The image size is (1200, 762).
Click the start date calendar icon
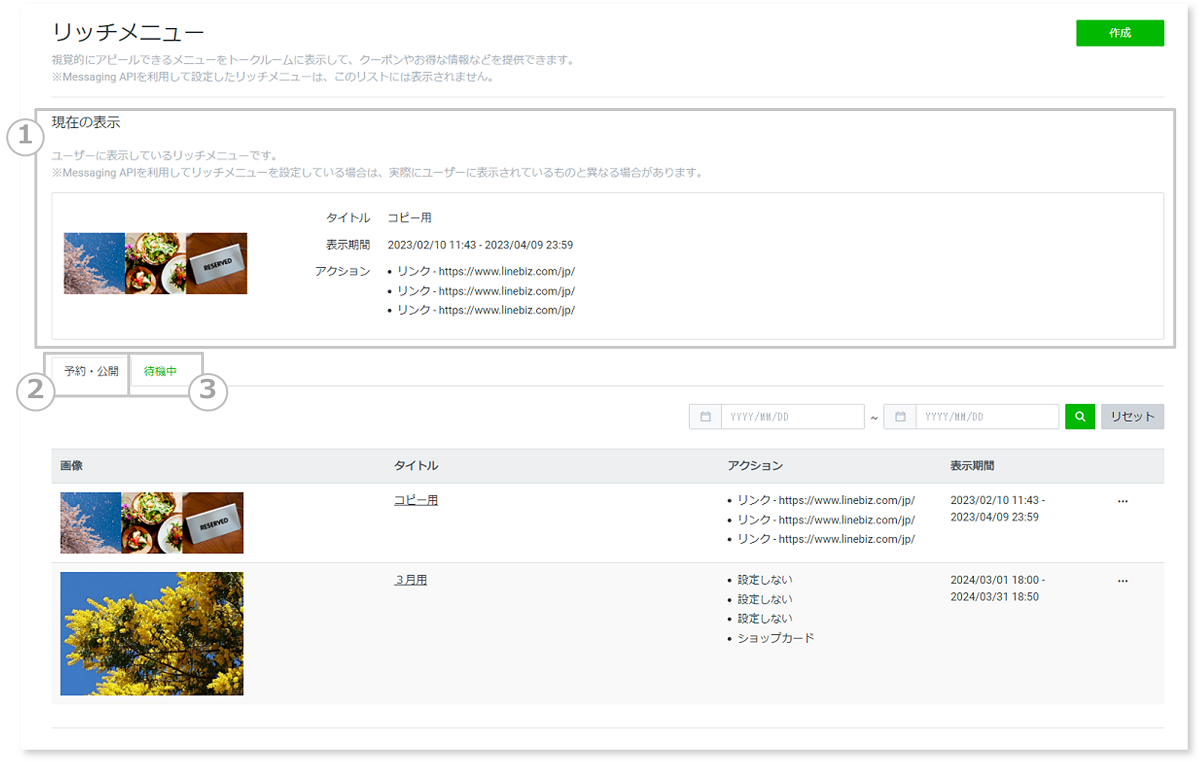tap(705, 417)
